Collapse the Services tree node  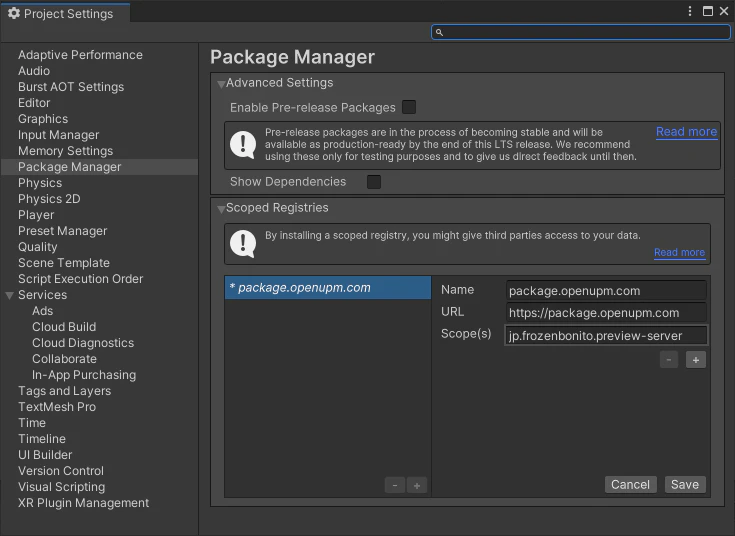9,295
